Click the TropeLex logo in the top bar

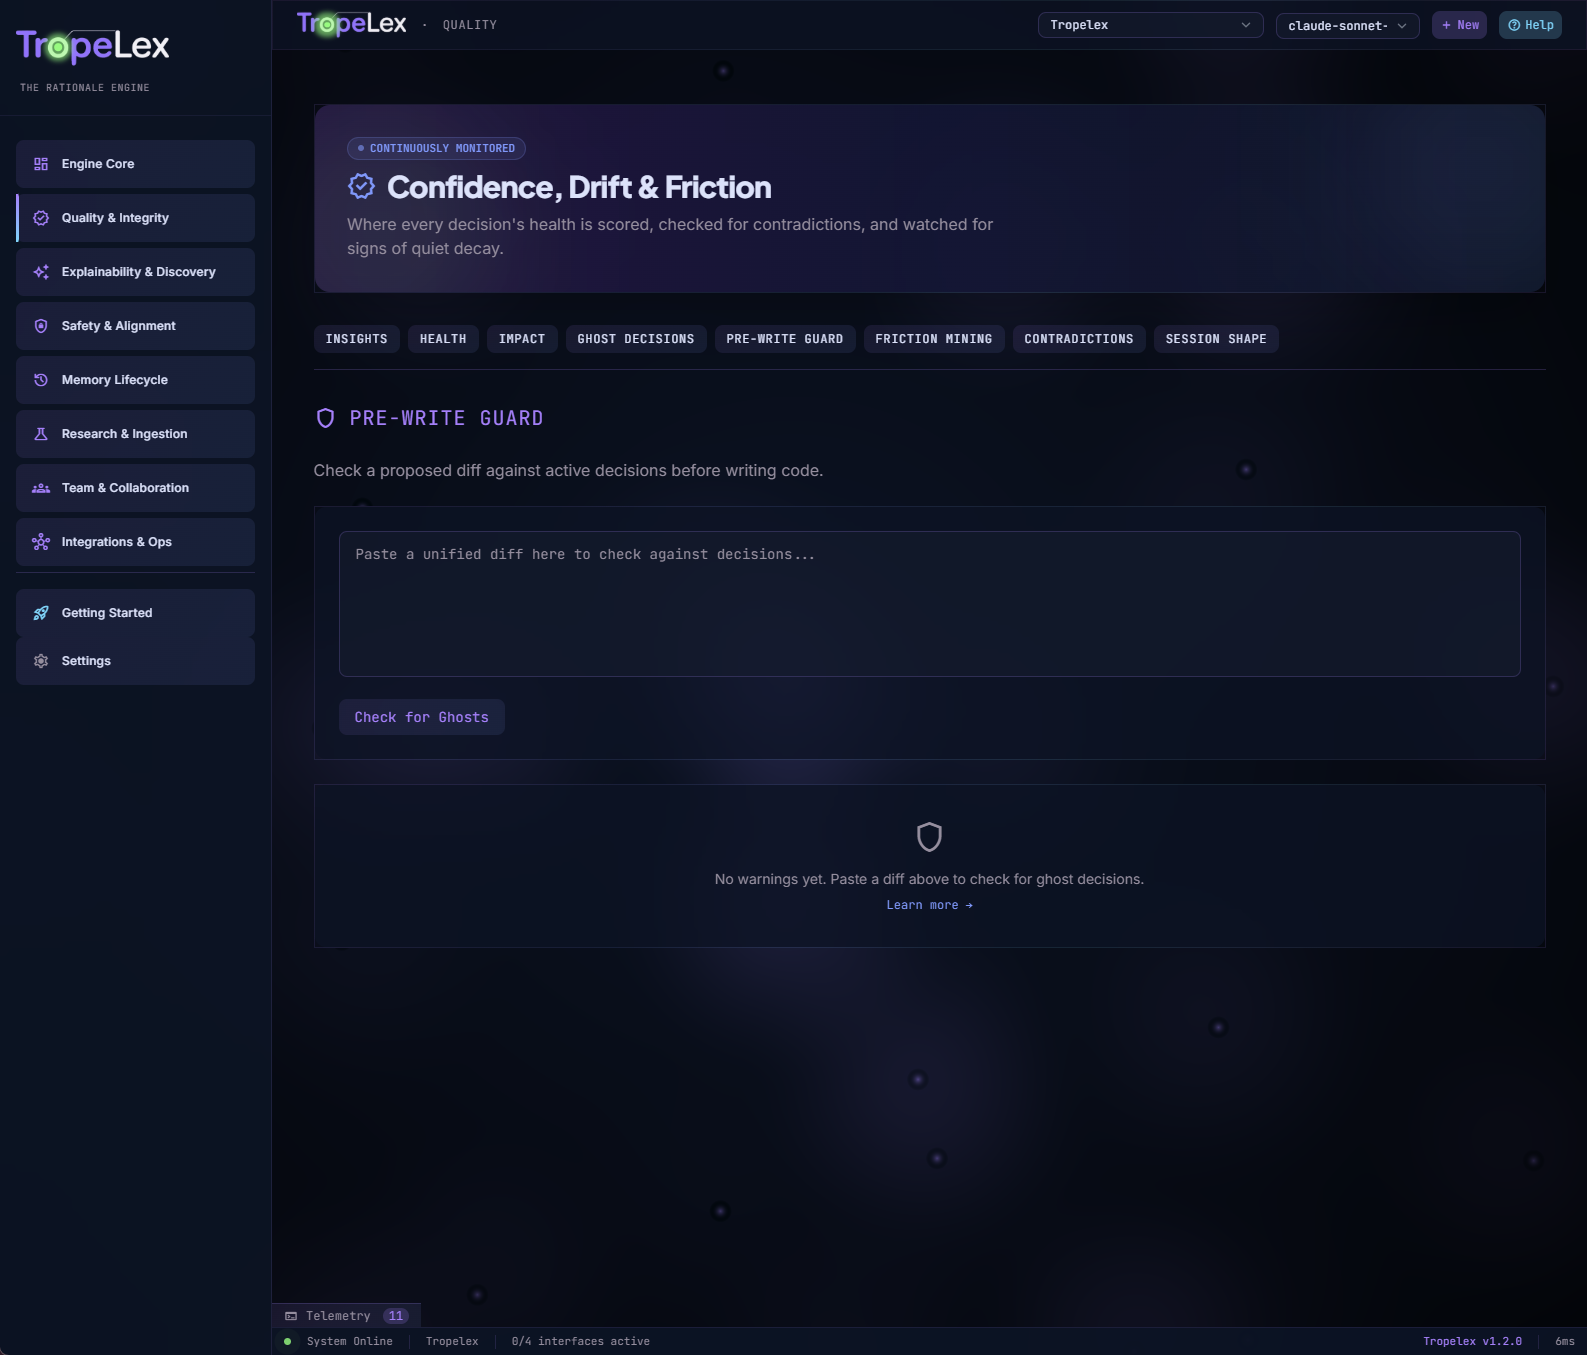coord(352,24)
